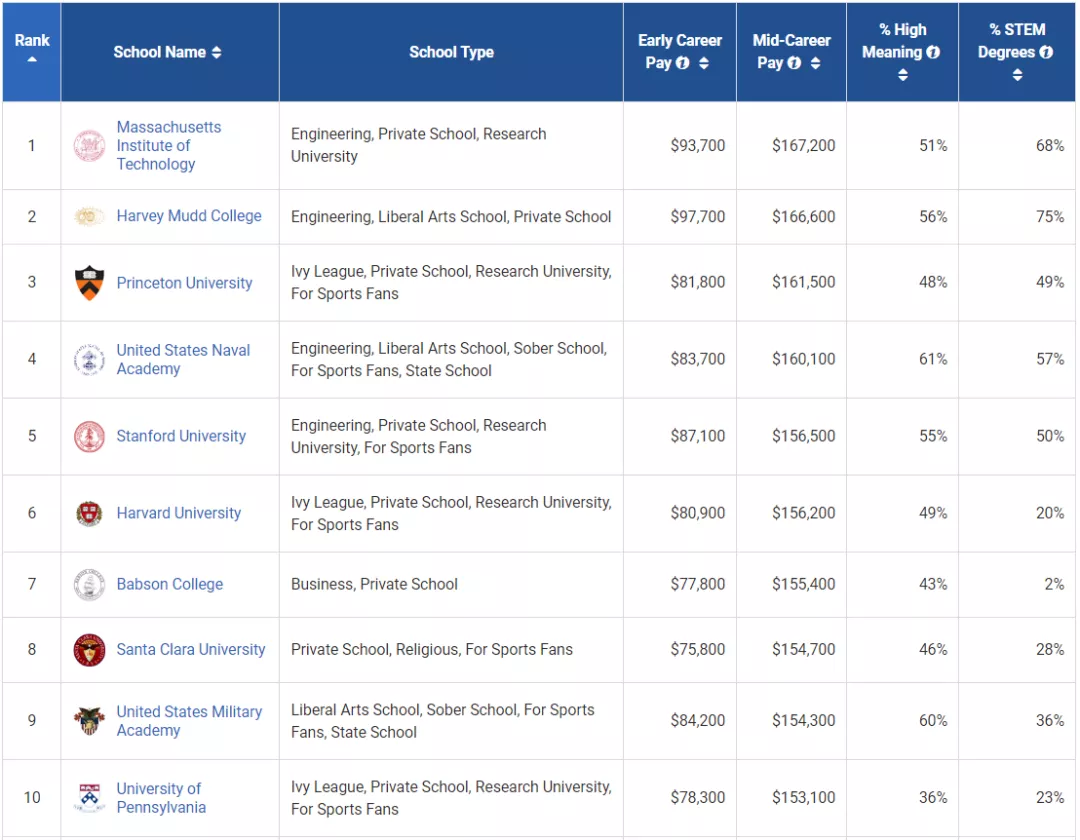Image resolution: width=1080 pixels, height=840 pixels.
Task: Select Stanford's early career pay $87,100
Action: coord(698,436)
